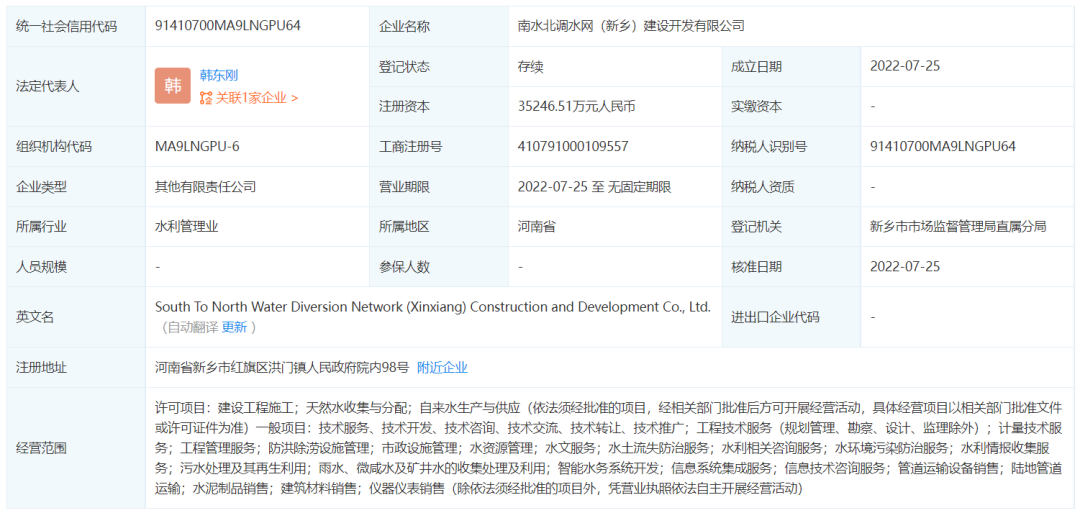Click the orange 韩 avatar icon
Viewport: 1080px width, 513px height.
pyautogui.click(x=173, y=86)
